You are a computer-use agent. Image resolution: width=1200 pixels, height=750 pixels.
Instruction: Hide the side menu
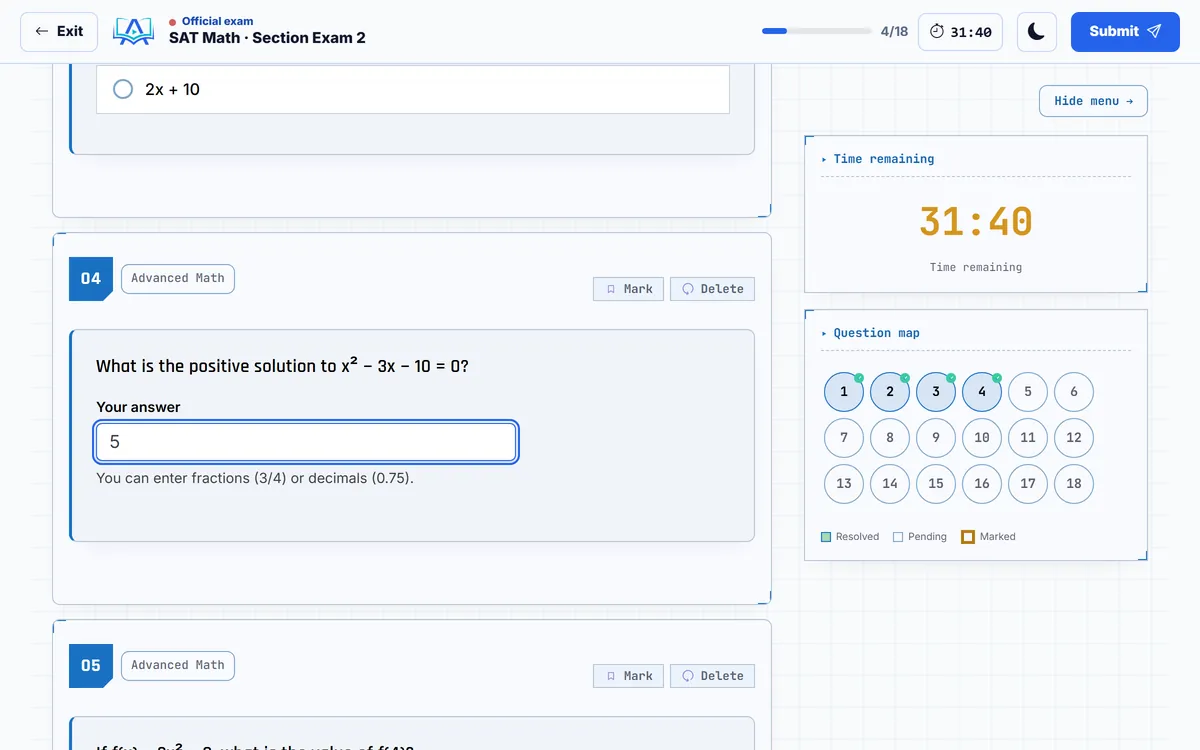[x=1094, y=101]
